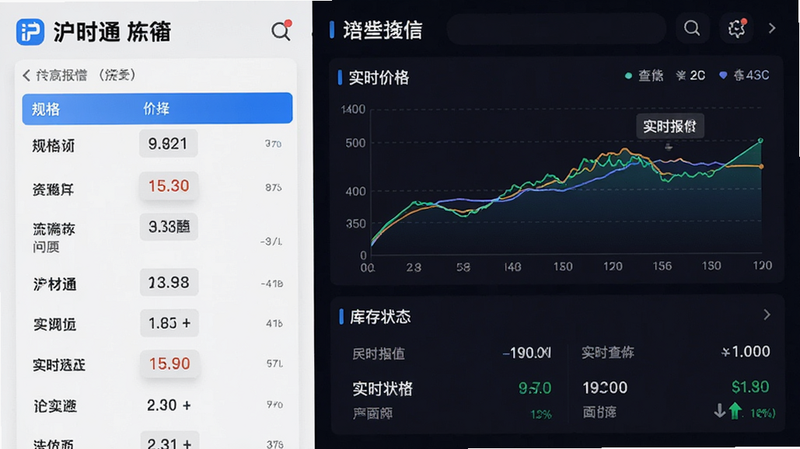Click the 实时状格 label
The image size is (800, 449).
pyautogui.click(x=382, y=389)
